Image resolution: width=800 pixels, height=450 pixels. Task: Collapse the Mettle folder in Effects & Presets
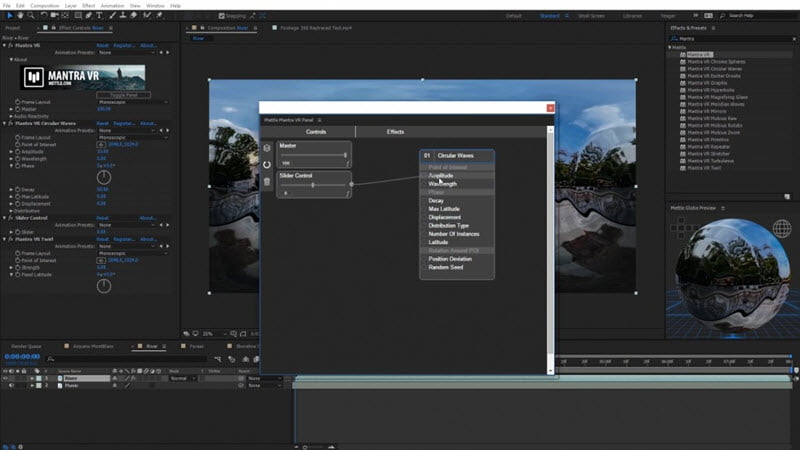coord(670,47)
